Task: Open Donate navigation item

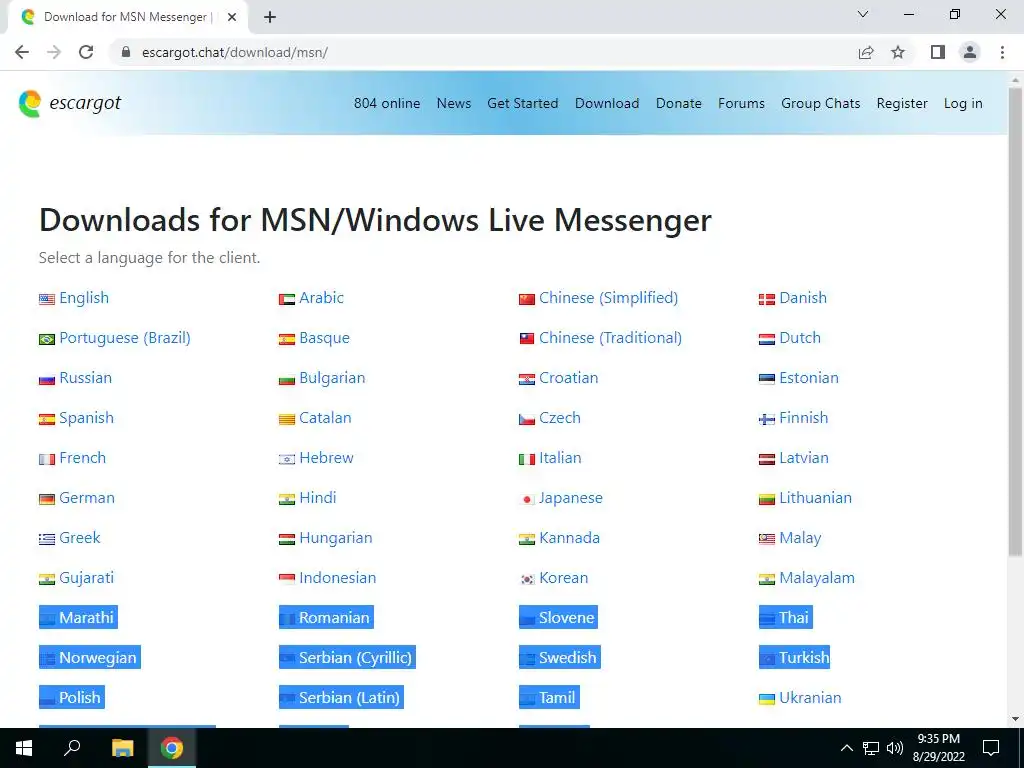Action: (x=679, y=103)
